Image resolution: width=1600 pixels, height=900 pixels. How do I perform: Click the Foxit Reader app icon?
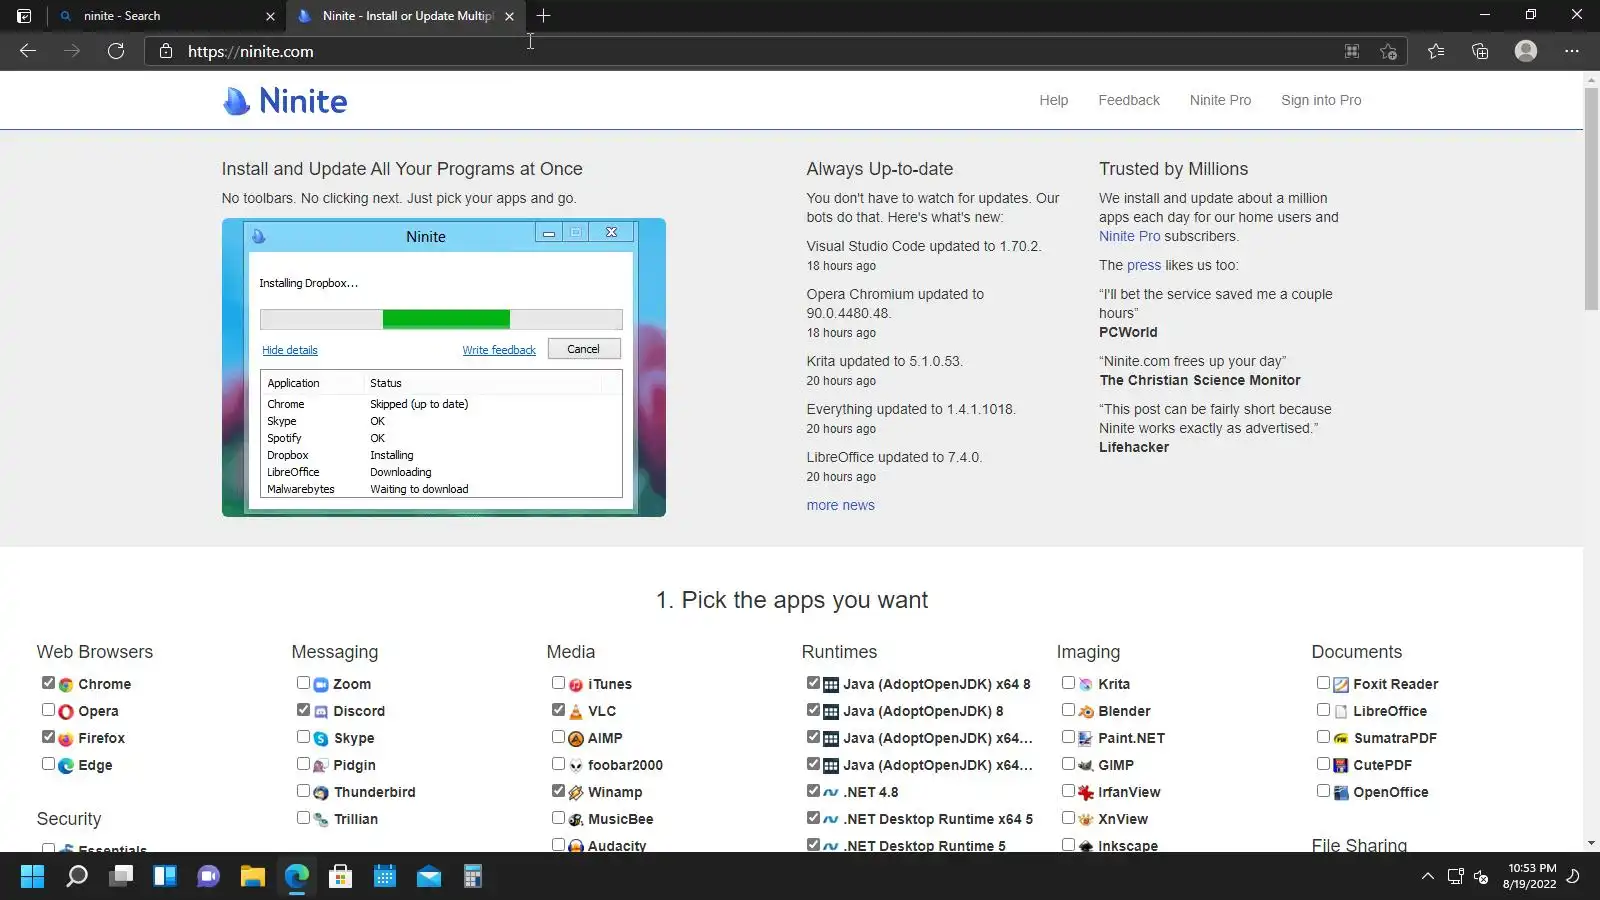click(1341, 685)
